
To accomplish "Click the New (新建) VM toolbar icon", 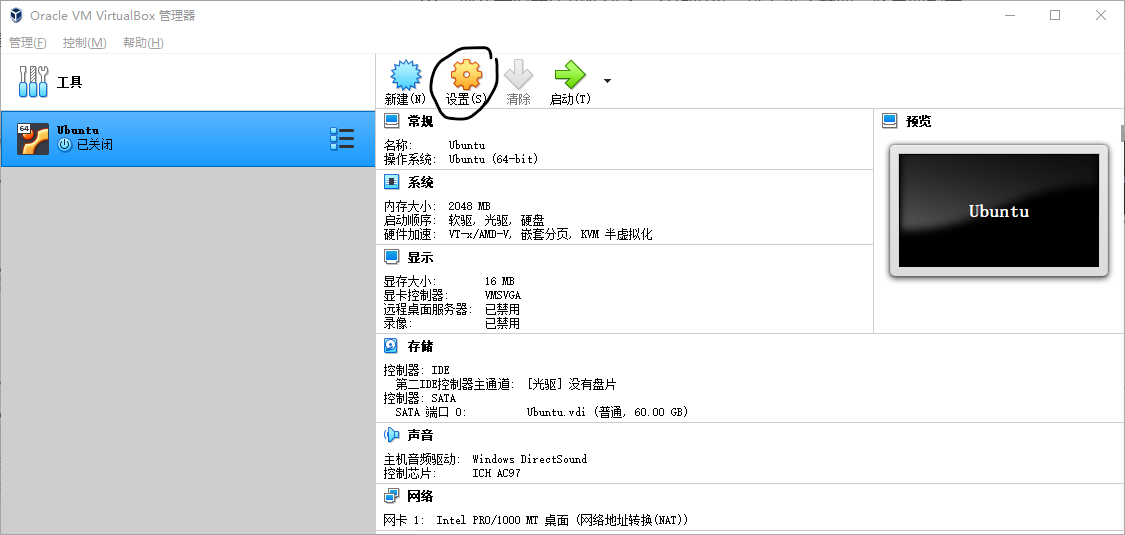I will coord(405,75).
